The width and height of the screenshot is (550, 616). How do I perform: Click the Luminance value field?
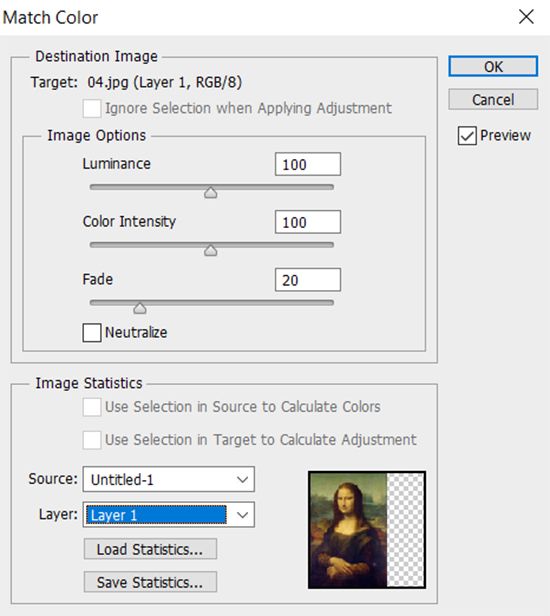308,164
